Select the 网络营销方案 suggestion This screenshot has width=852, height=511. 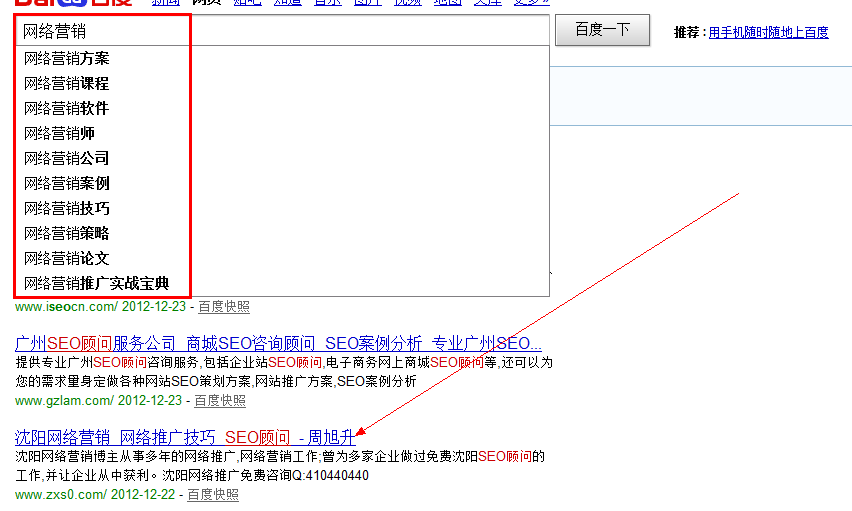pos(67,59)
